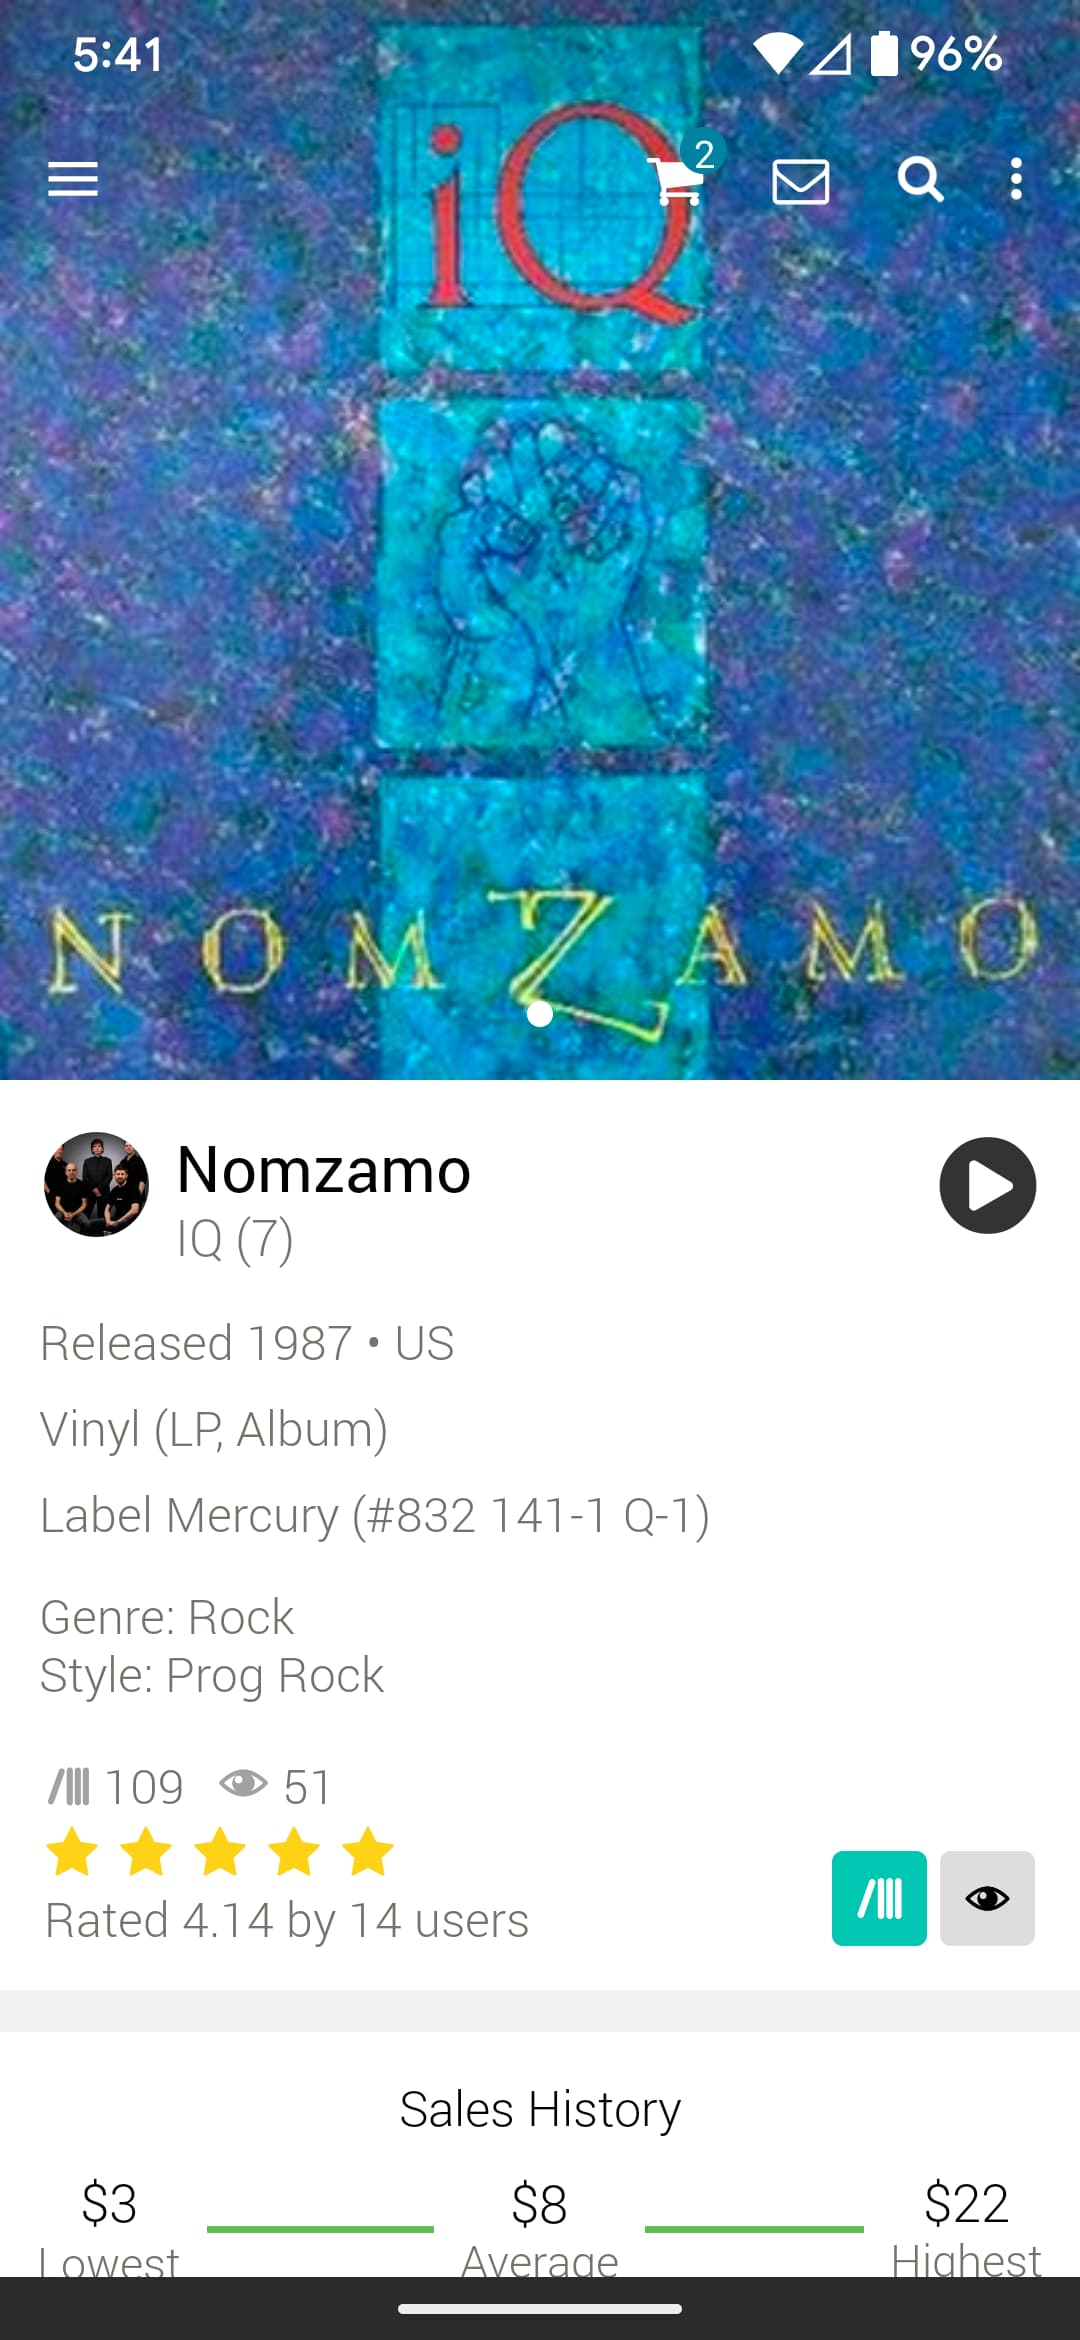Open the Sales History section
Screen dimensions: 1080x2340
540,2109
